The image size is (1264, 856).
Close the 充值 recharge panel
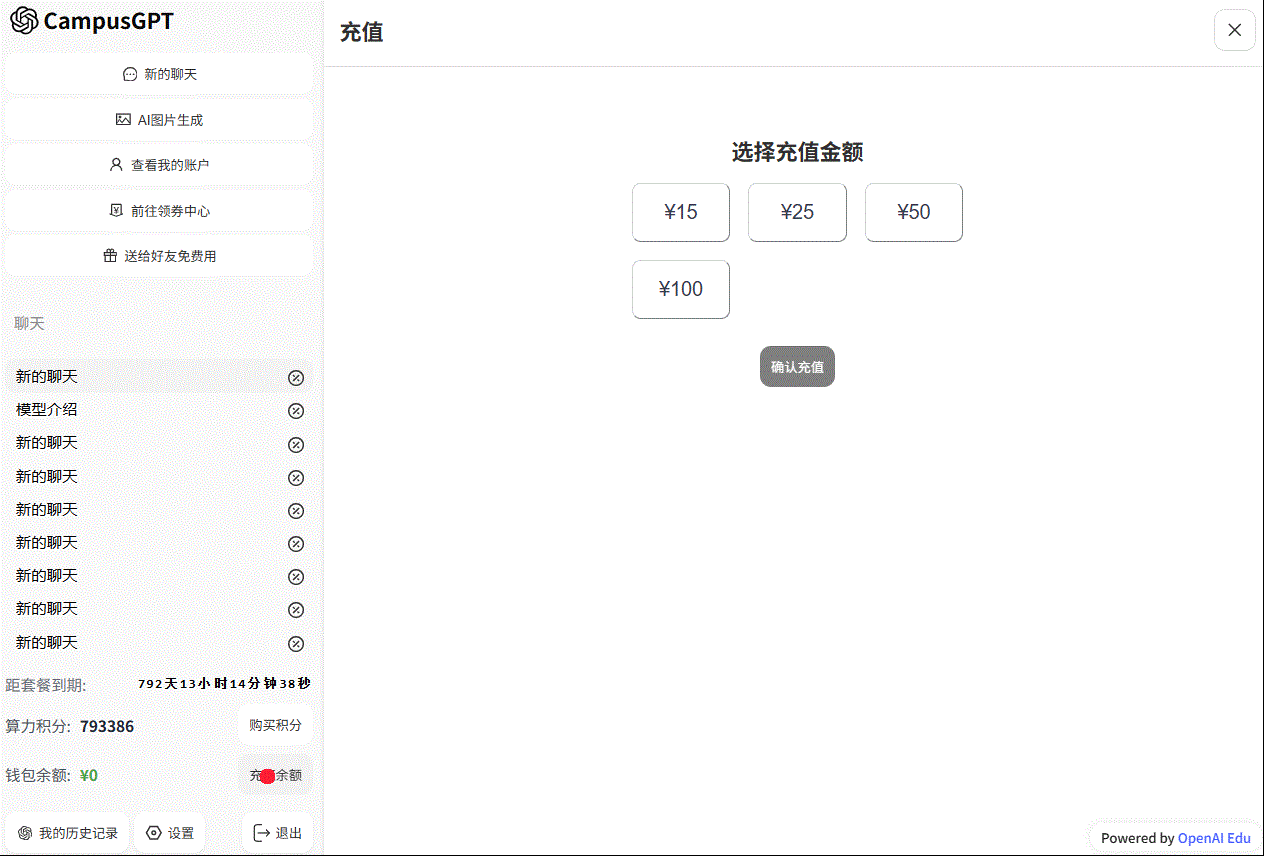(1234, 30)
